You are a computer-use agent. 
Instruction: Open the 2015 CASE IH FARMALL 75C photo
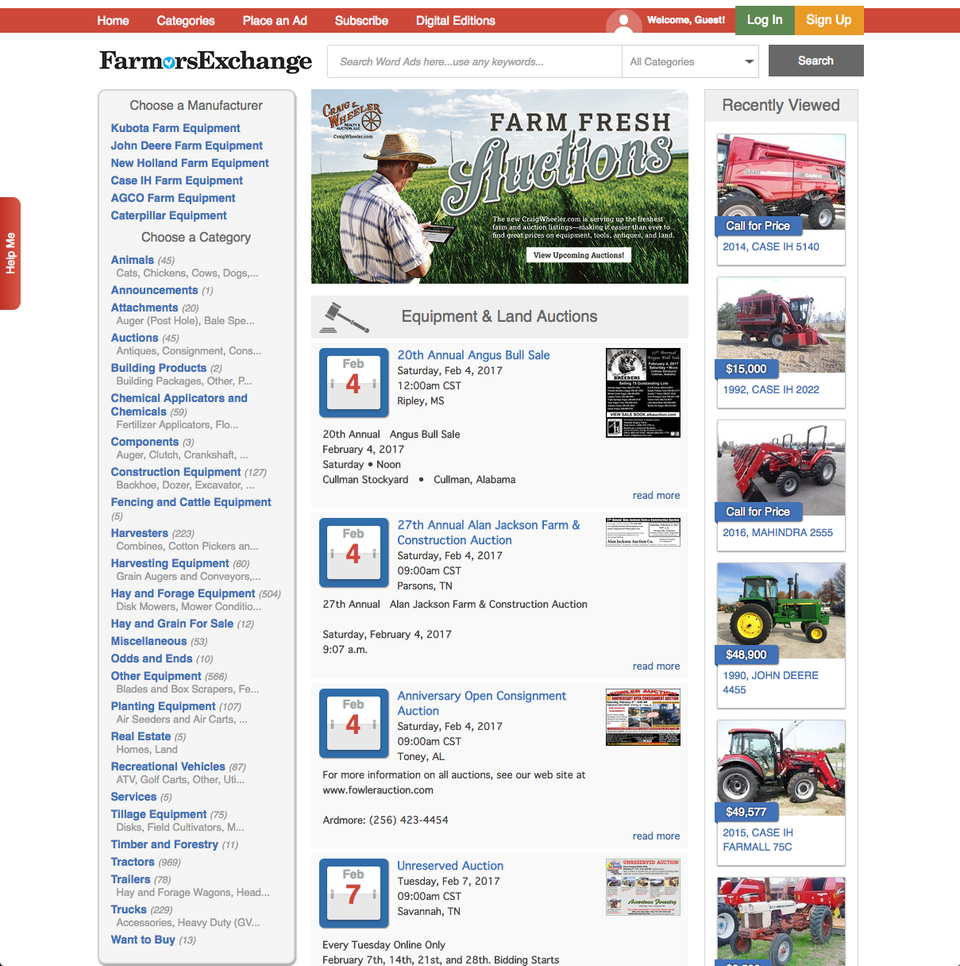point(781,768)
